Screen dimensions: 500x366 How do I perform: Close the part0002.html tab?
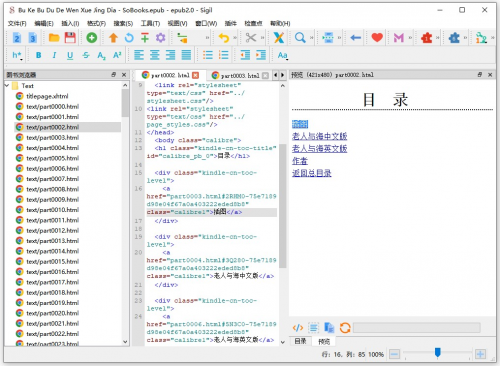(196, 75)
